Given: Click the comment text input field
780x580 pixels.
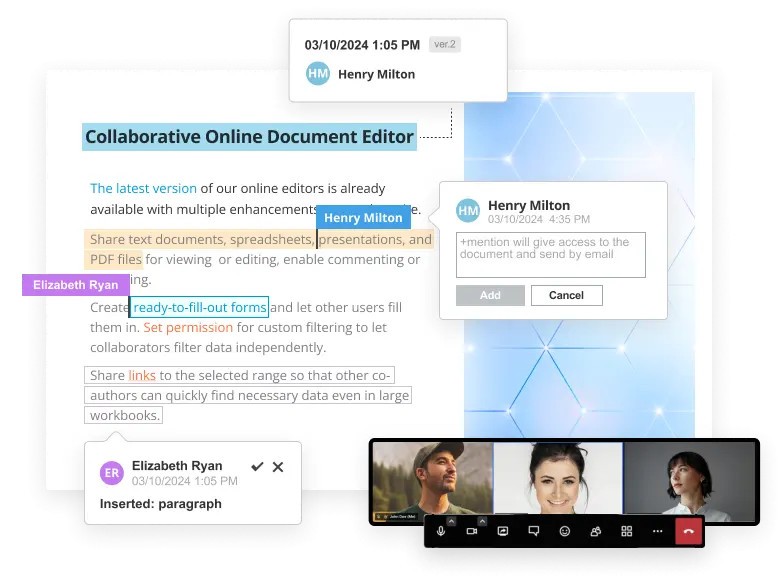Looking at the screenshot, I should (x=551, y=255).
